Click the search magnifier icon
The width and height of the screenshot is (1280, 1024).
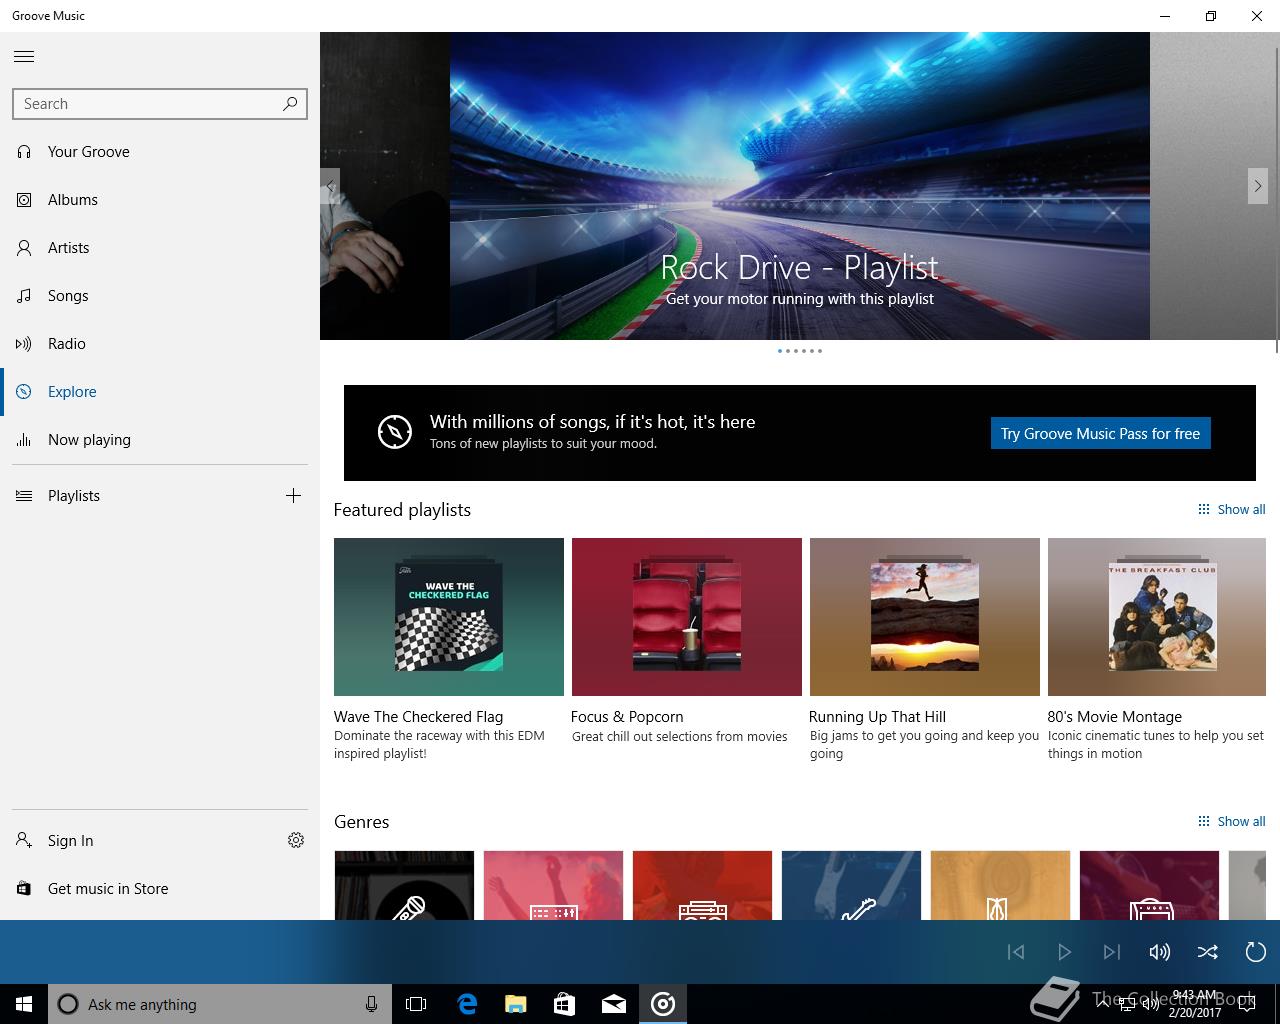290,103
